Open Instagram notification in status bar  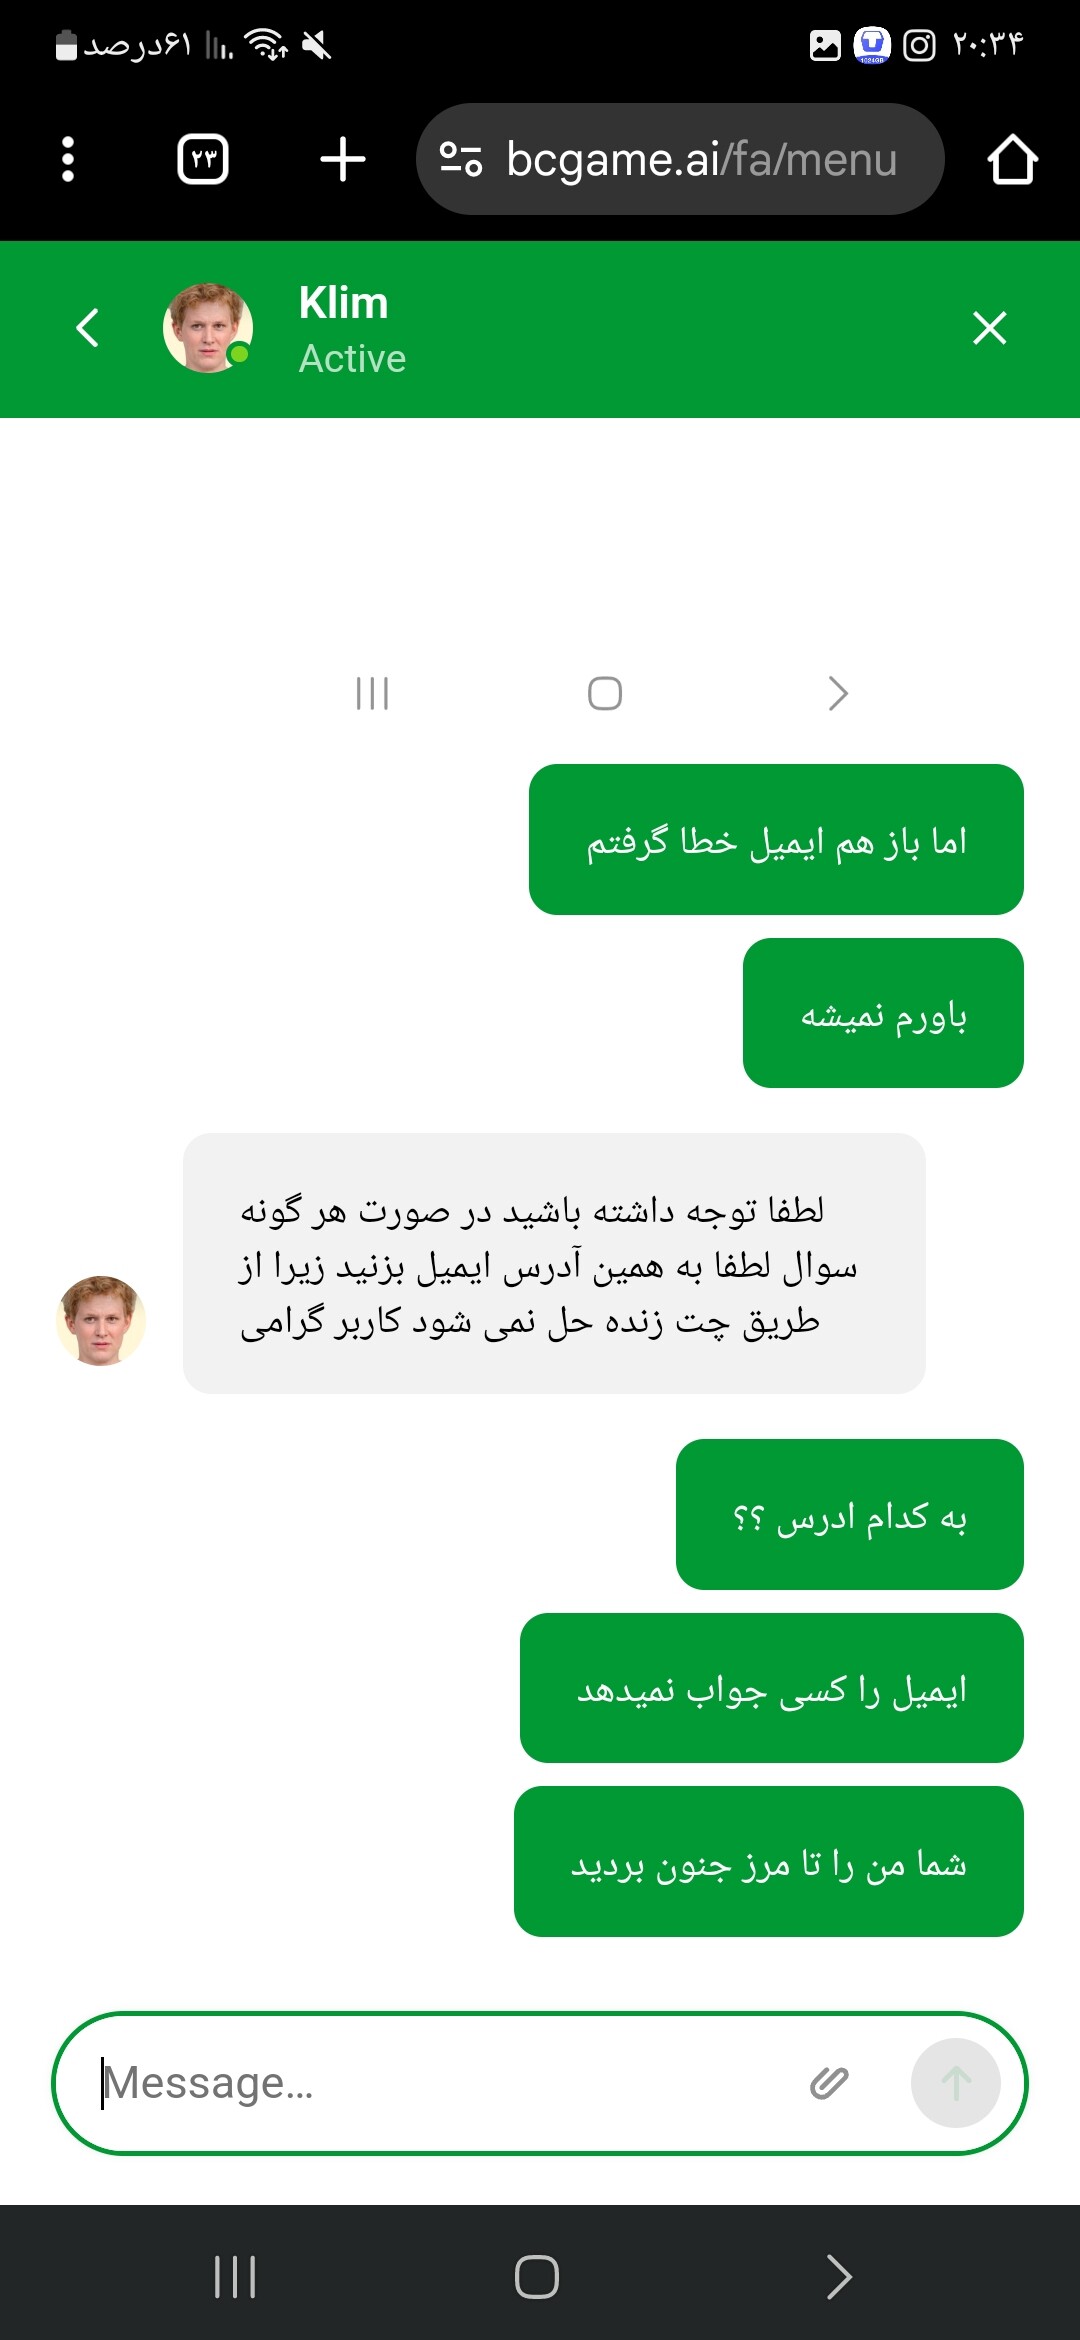pos(919,45)
